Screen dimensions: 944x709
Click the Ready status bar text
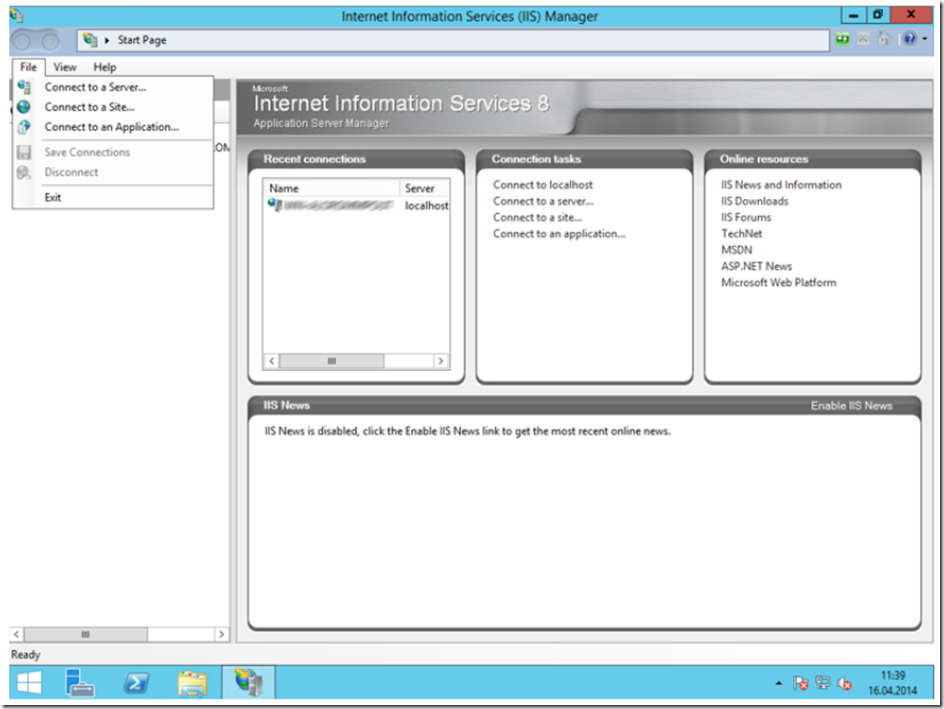pyautogui.click(x=25, y=655)
